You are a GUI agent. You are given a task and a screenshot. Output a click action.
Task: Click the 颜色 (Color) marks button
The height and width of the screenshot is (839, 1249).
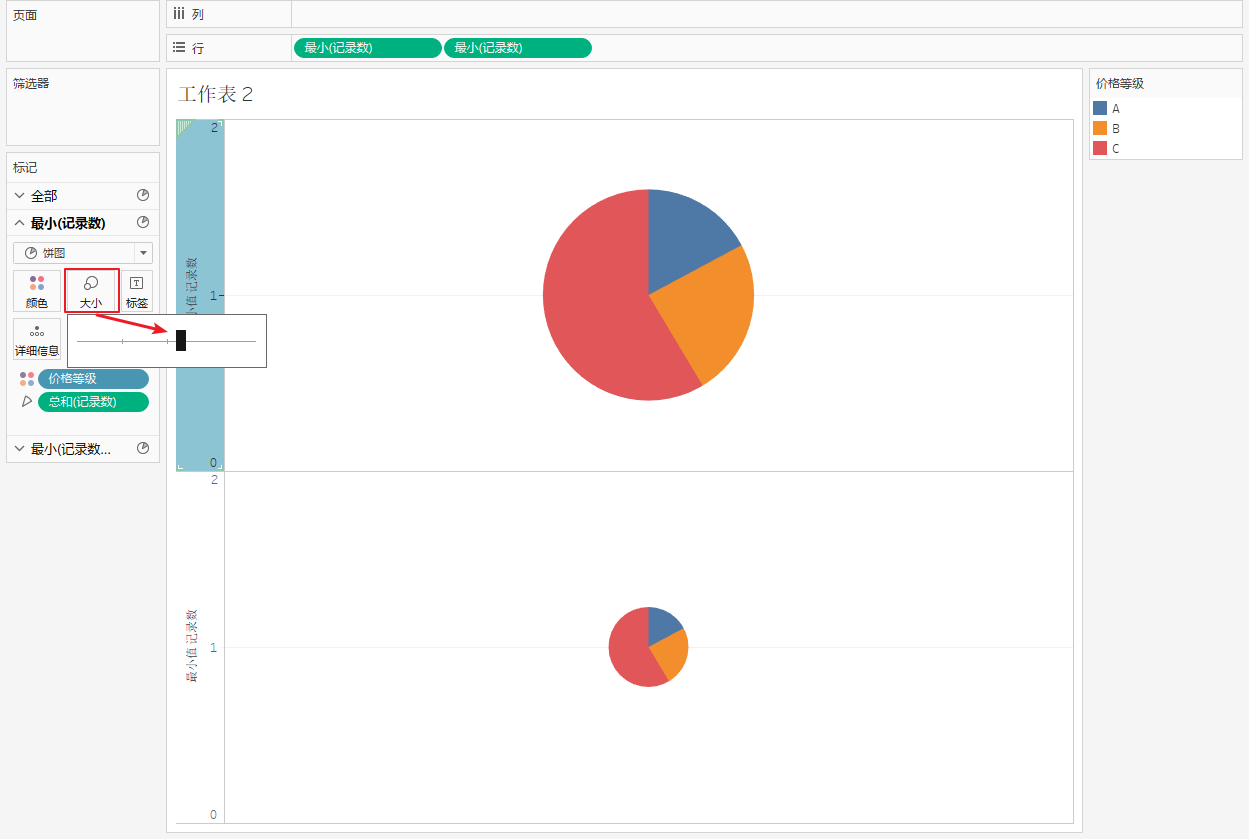(x=37, y=291)
